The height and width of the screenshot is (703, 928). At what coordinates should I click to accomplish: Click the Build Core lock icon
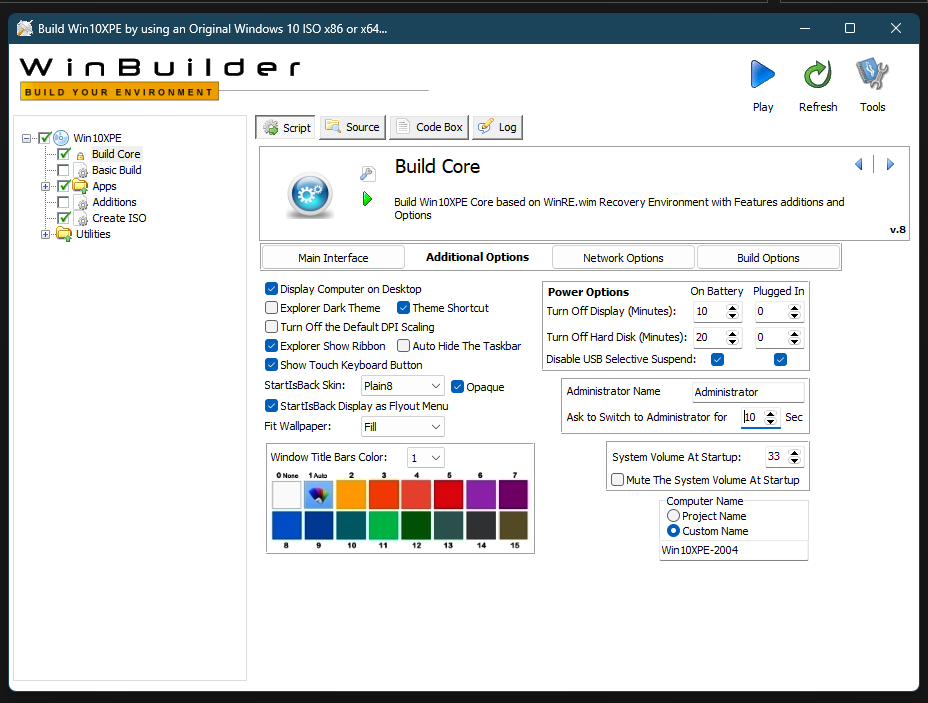click(80, 155)
